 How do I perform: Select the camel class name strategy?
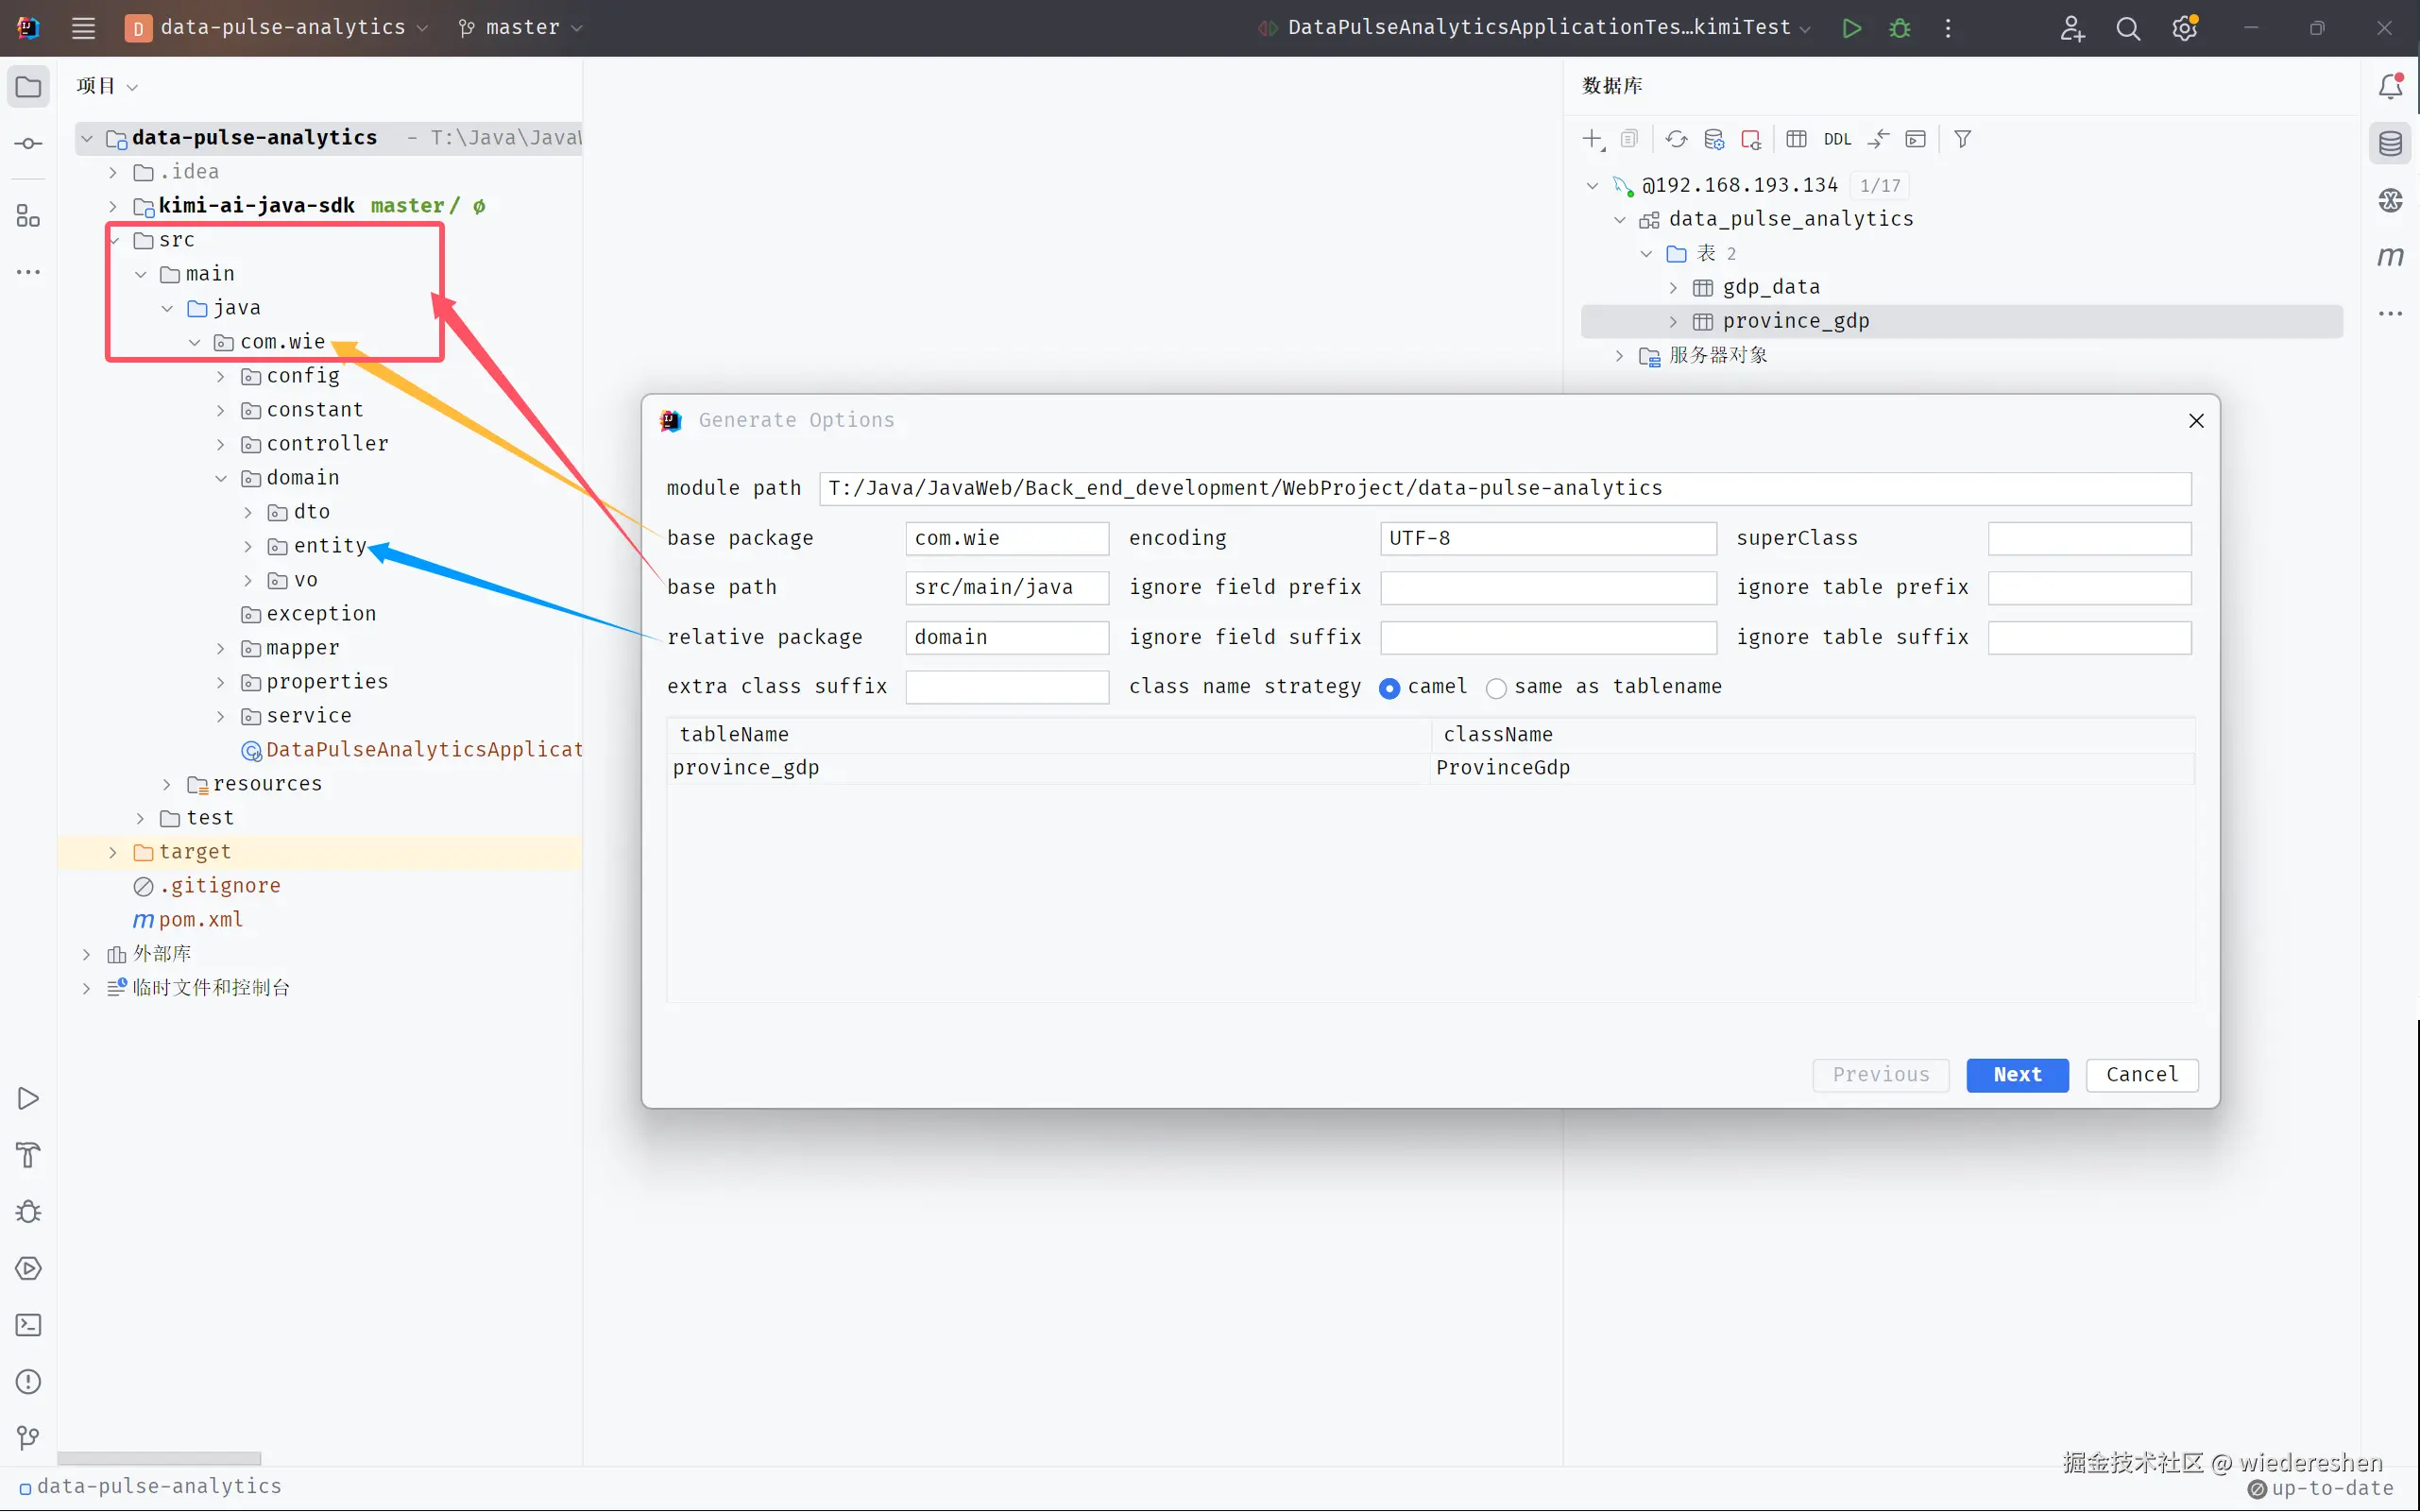(1389, 688)
